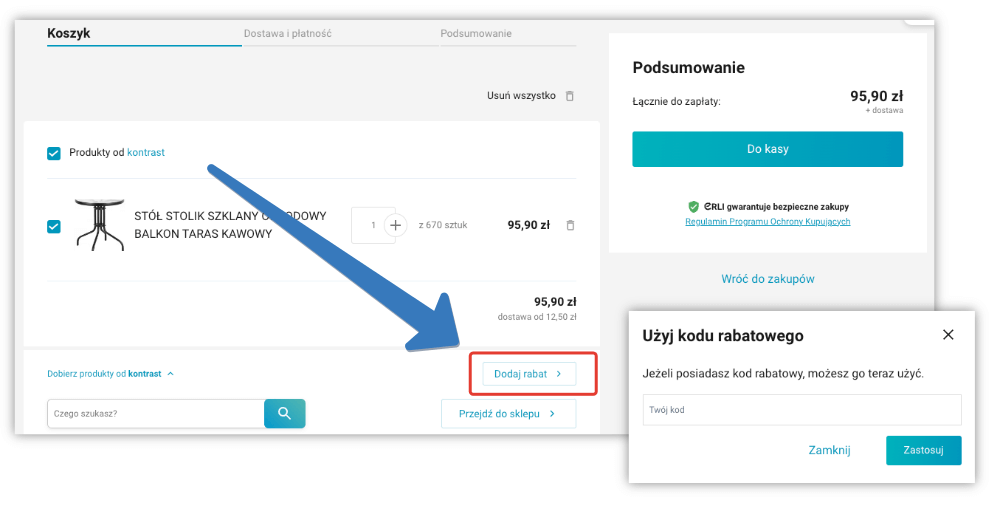The height and width of the screenshot is (517, 1000).
Task: Click Wróć do zakupów link
Action: click(767, 279)
